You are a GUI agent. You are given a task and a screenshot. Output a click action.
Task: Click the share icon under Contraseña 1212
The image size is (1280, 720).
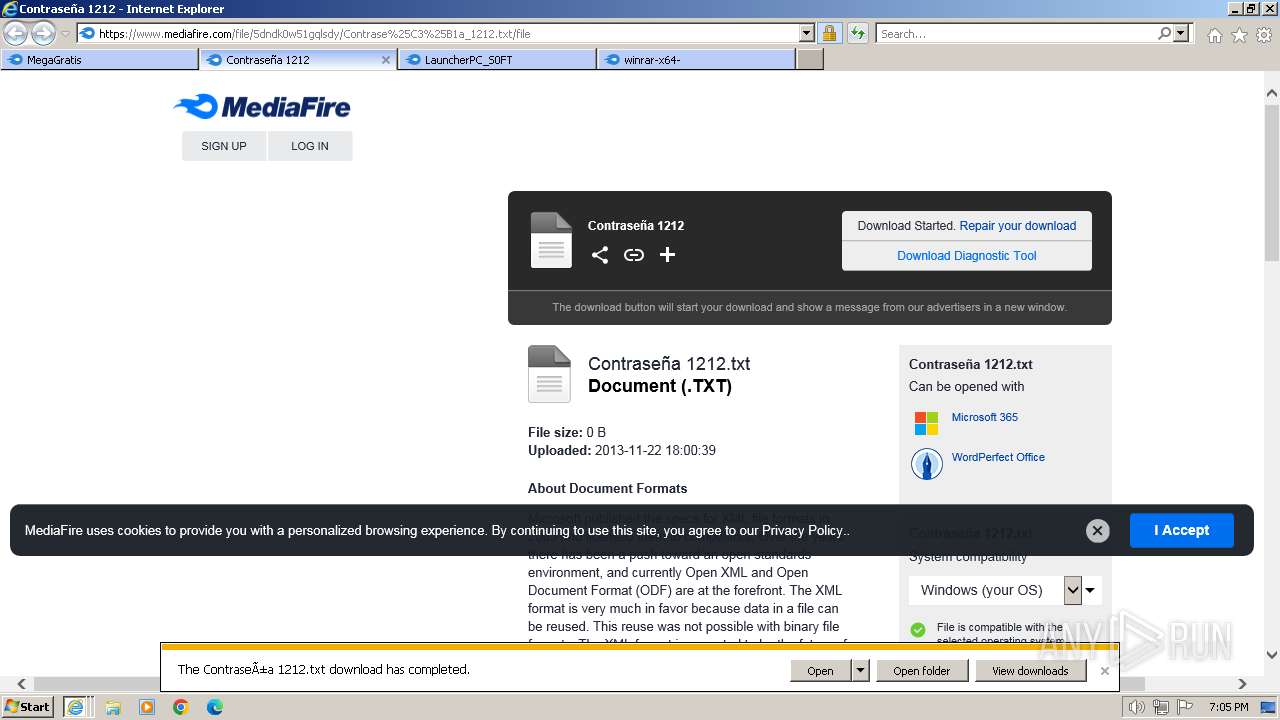600,255
